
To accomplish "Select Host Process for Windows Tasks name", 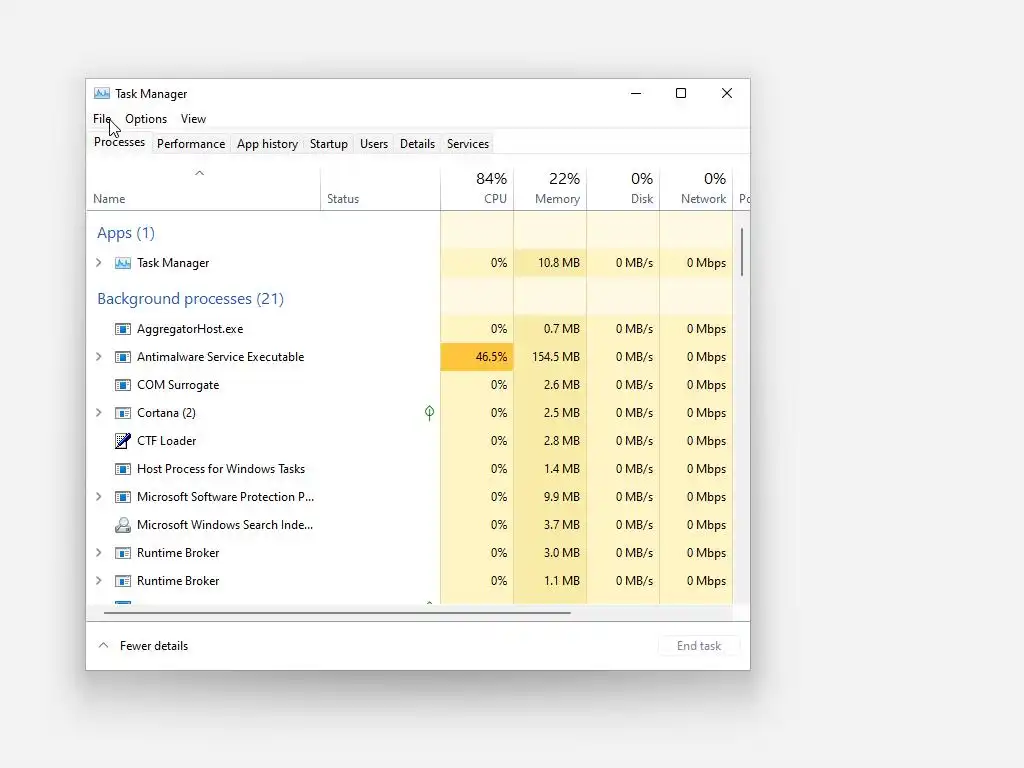I will pyautogui.click(x=221, y=469).
